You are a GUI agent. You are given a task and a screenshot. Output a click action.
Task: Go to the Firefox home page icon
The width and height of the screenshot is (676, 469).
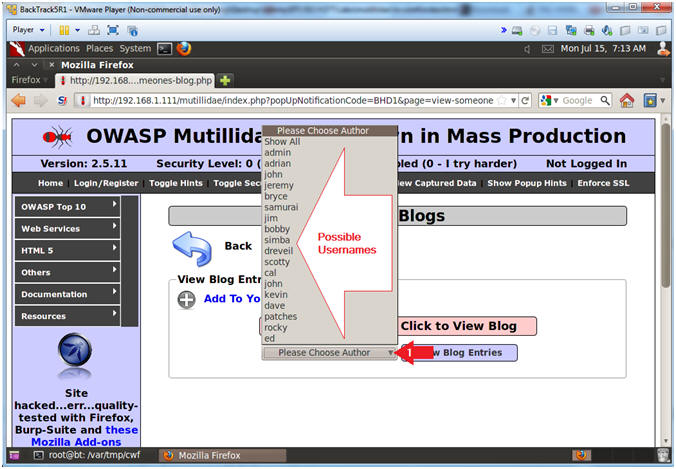[x=627, y=100]
